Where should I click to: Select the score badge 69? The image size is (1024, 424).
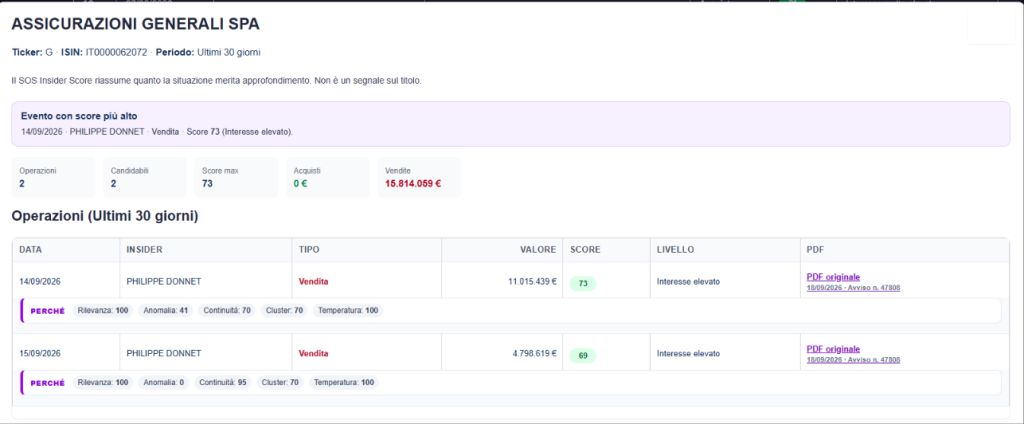583,355
